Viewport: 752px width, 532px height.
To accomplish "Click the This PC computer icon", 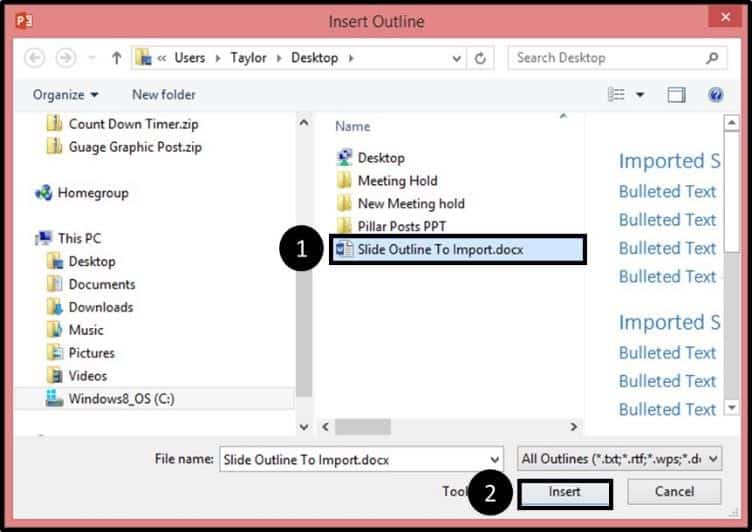I will coord(45,238).
